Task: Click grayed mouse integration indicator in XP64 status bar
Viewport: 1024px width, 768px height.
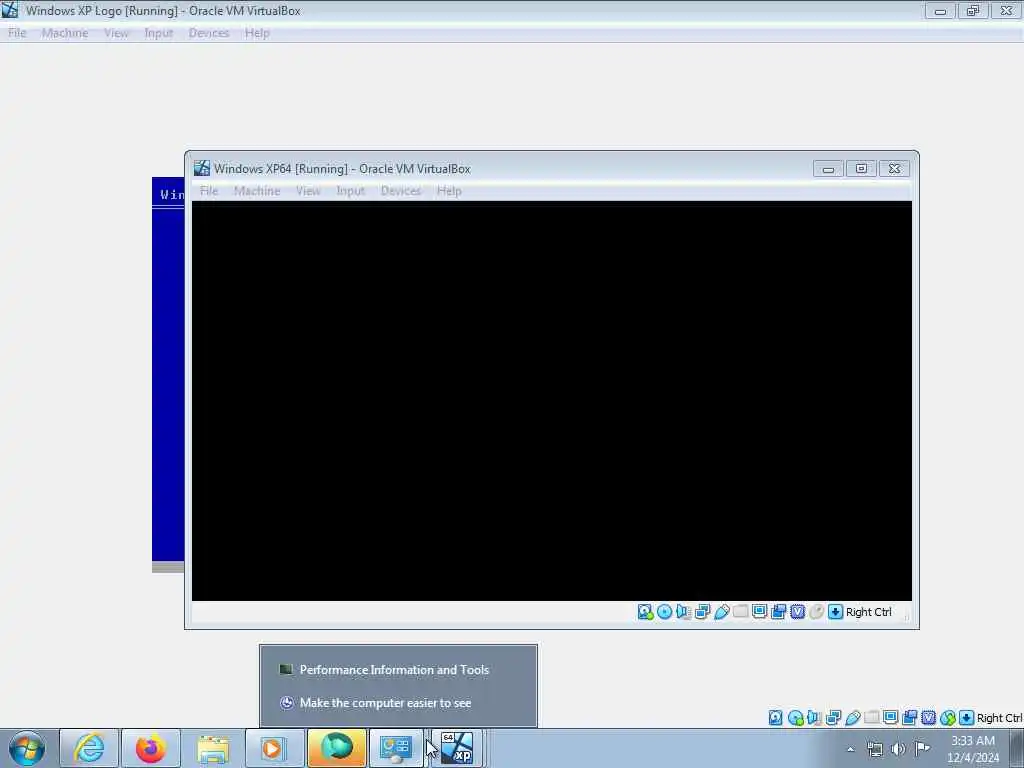Action: [x=816, y=612]
